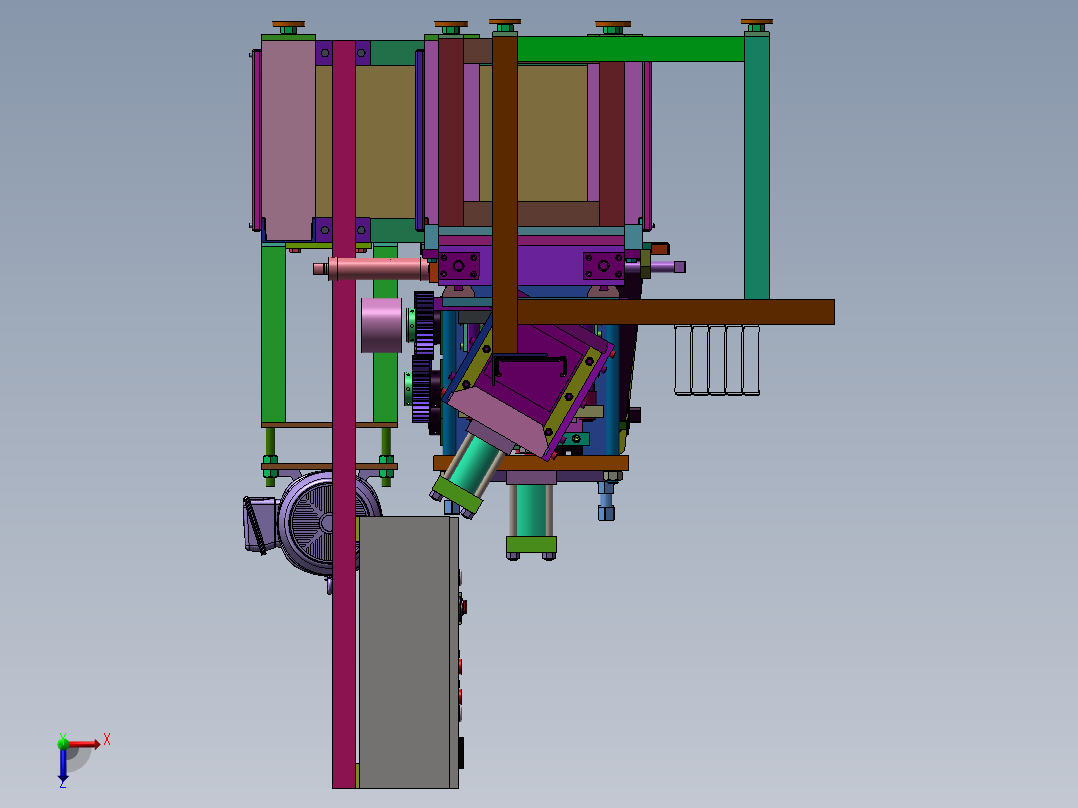Select the tilted purple hopper box
Image resolution: width=1078 pixels, height=808 pixels.
pos(529,384)
